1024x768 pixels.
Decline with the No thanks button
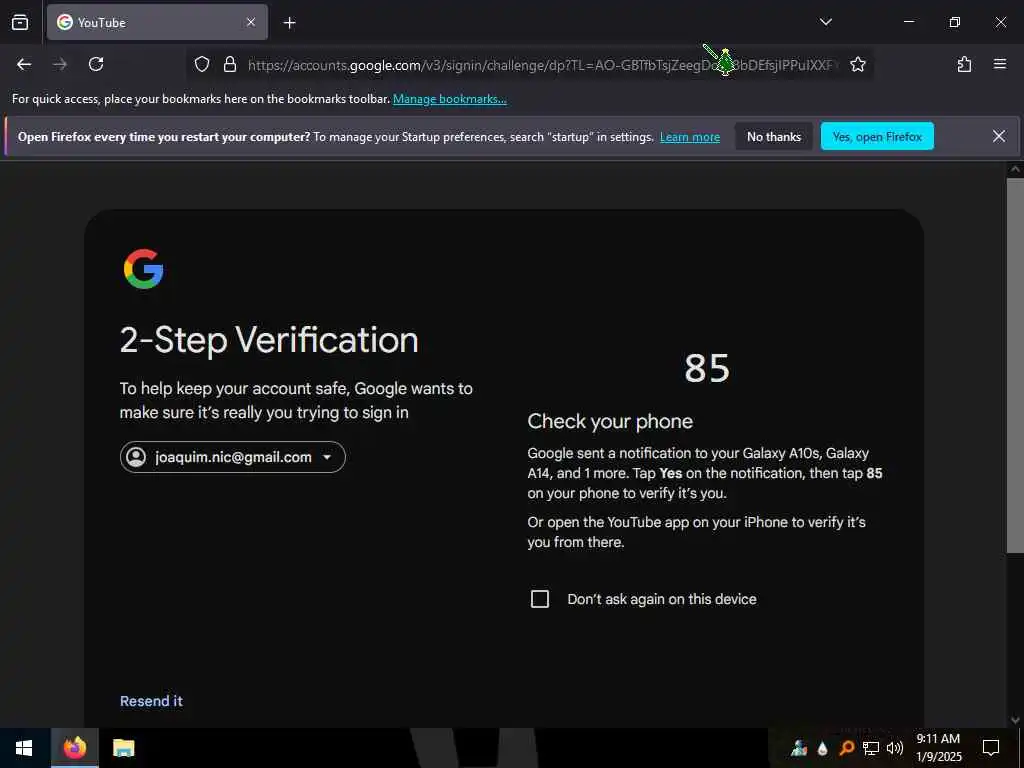click(x=774, y=136)
